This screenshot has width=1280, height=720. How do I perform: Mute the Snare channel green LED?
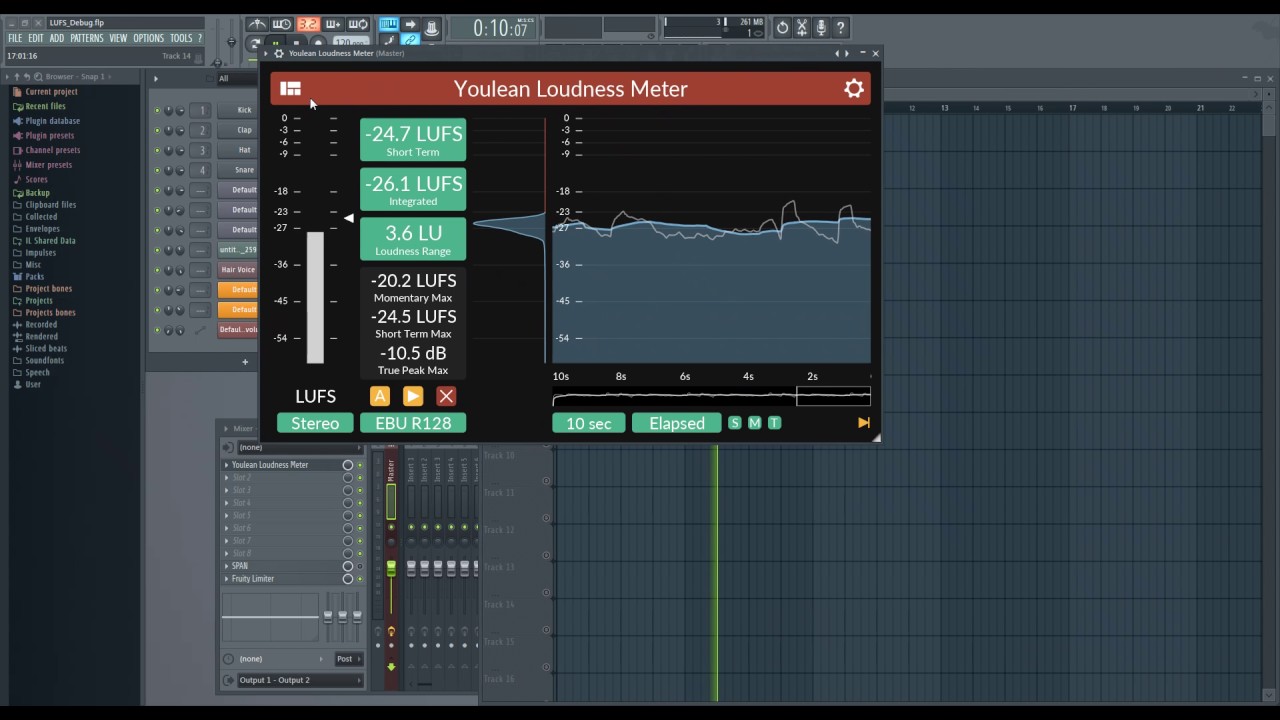(x=157, y=170)
